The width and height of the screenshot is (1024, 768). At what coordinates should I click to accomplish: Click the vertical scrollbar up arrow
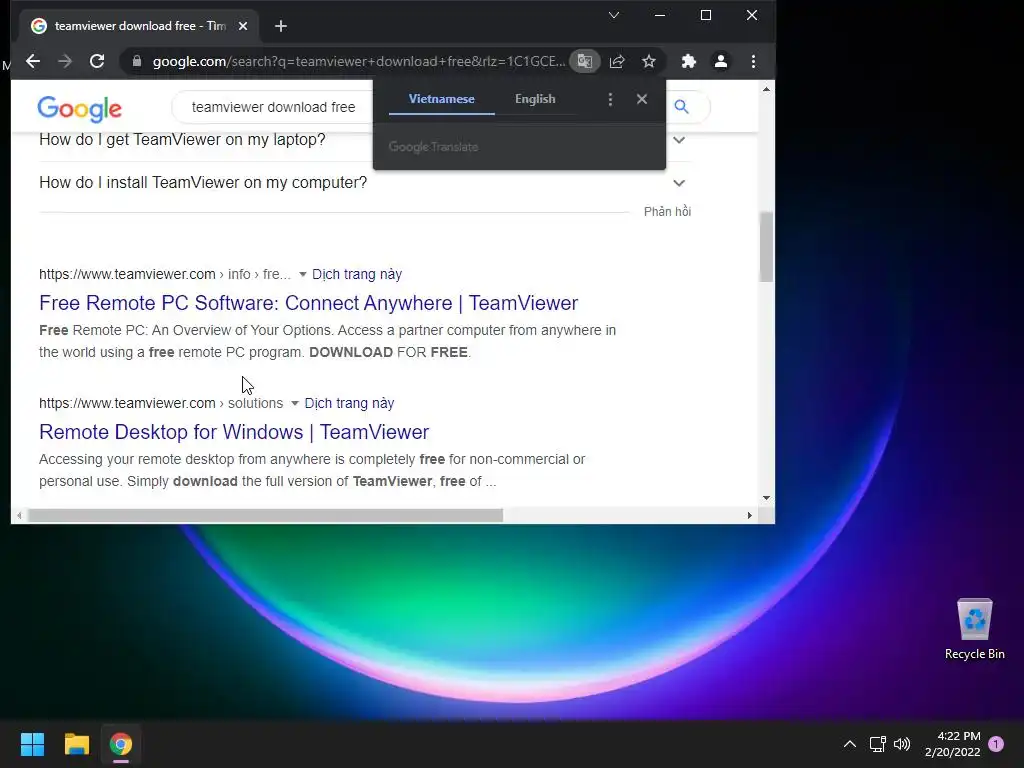(767, 89)
